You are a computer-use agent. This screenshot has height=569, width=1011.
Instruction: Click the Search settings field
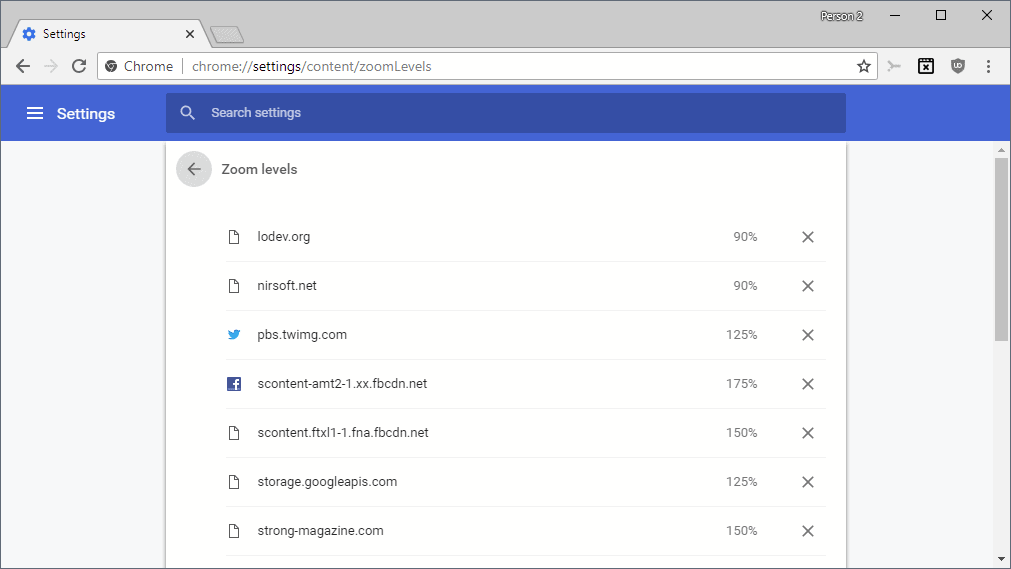(x=505, y=113)
